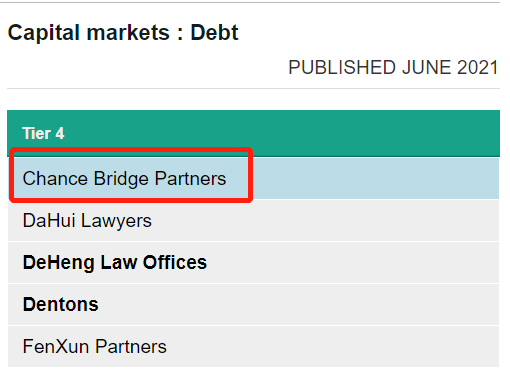Click blank space right of Dentons text
Viewport: 510px width, 385px height.
300,304
